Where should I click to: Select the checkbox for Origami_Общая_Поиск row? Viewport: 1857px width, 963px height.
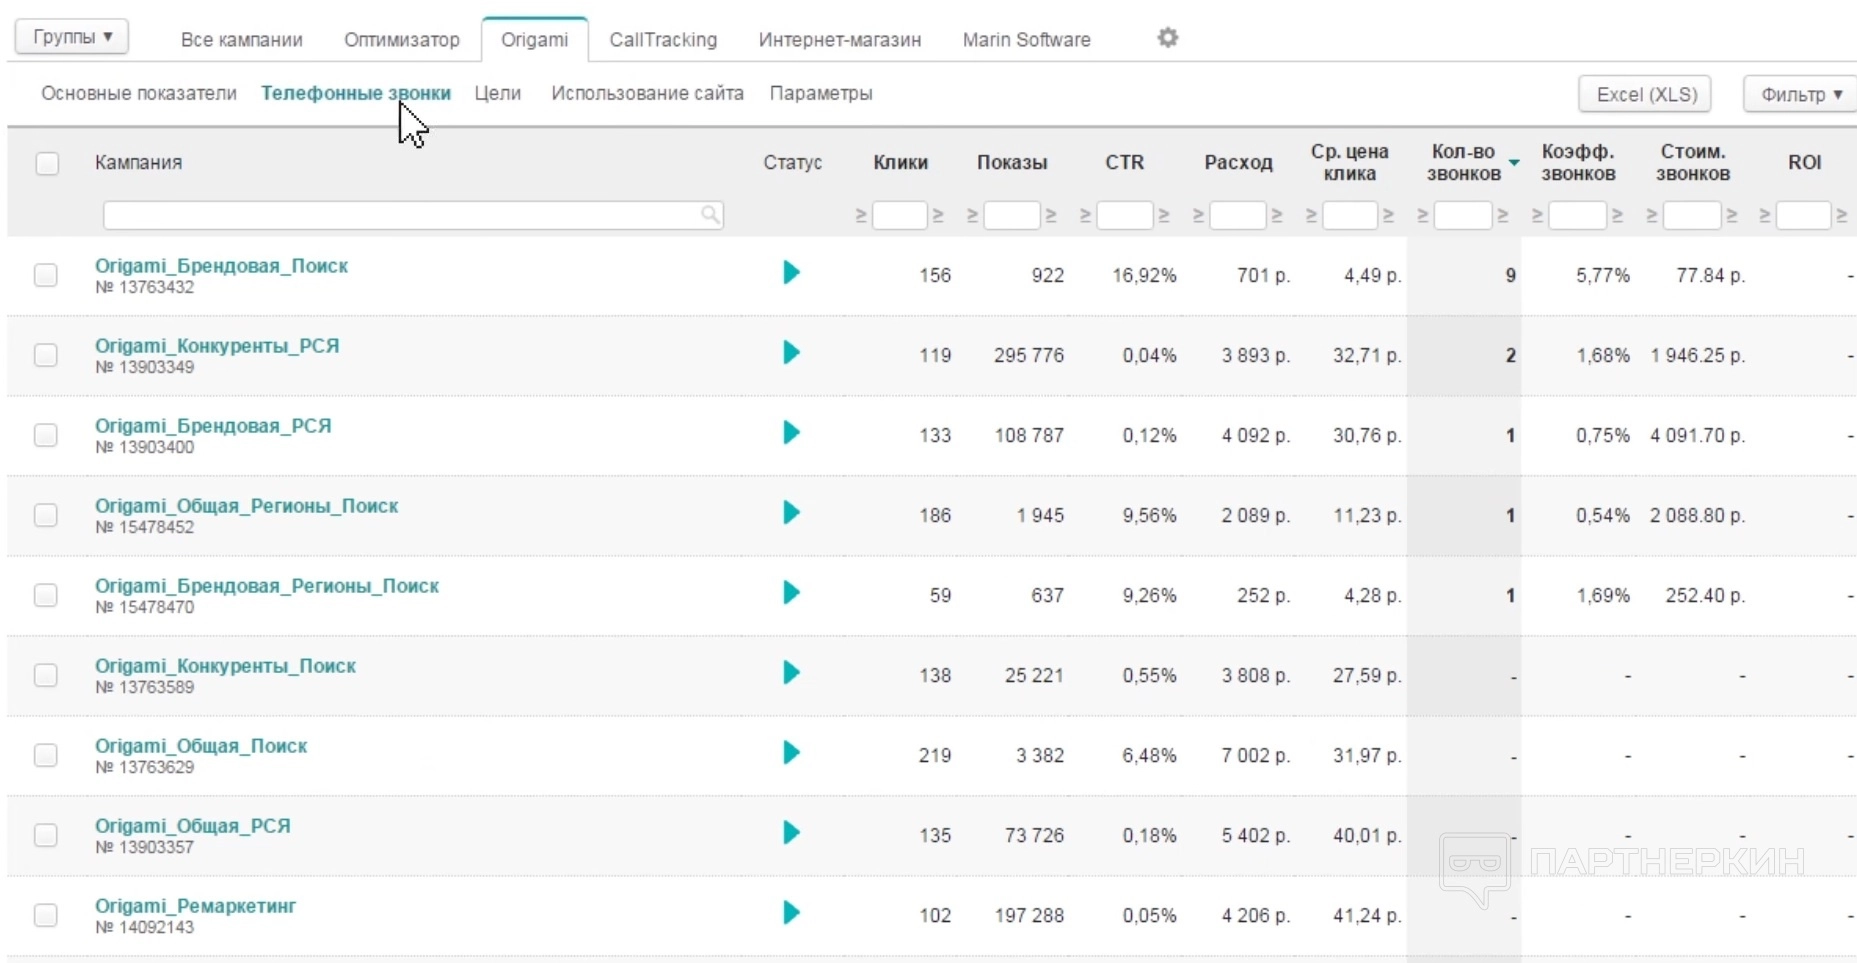click(x=46, y=755)
